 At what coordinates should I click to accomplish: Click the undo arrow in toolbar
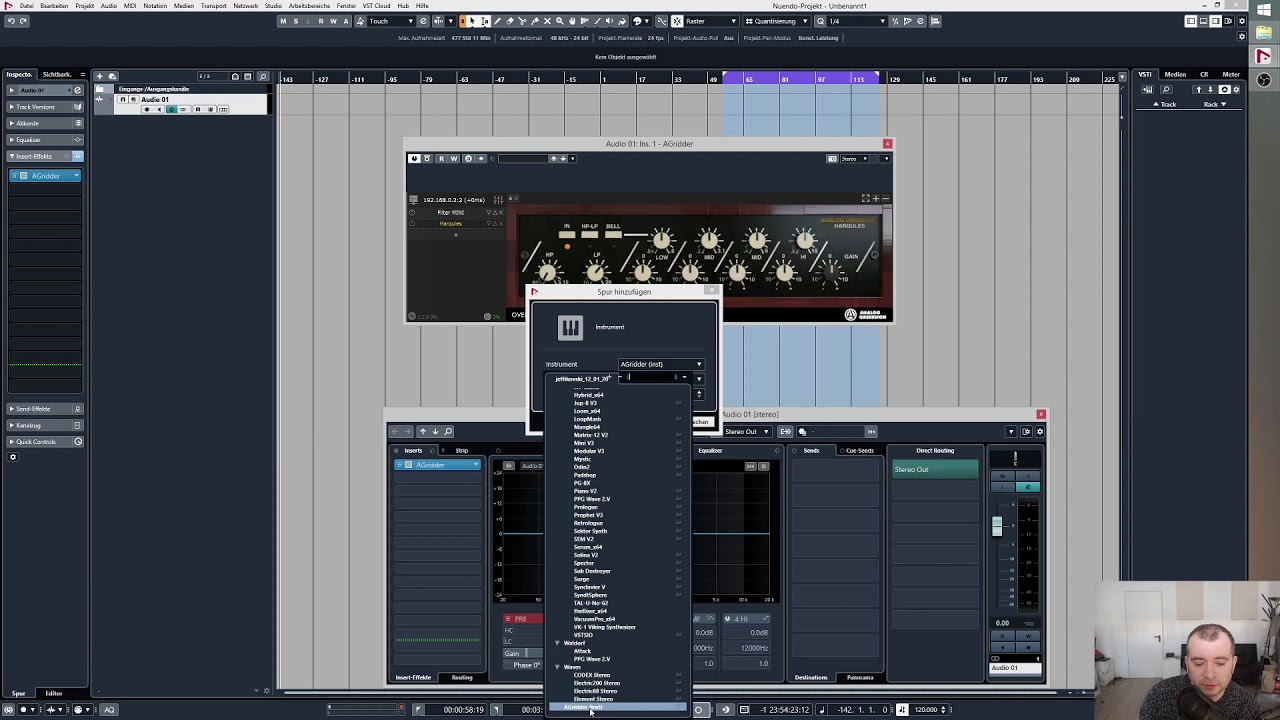(10, 21)
